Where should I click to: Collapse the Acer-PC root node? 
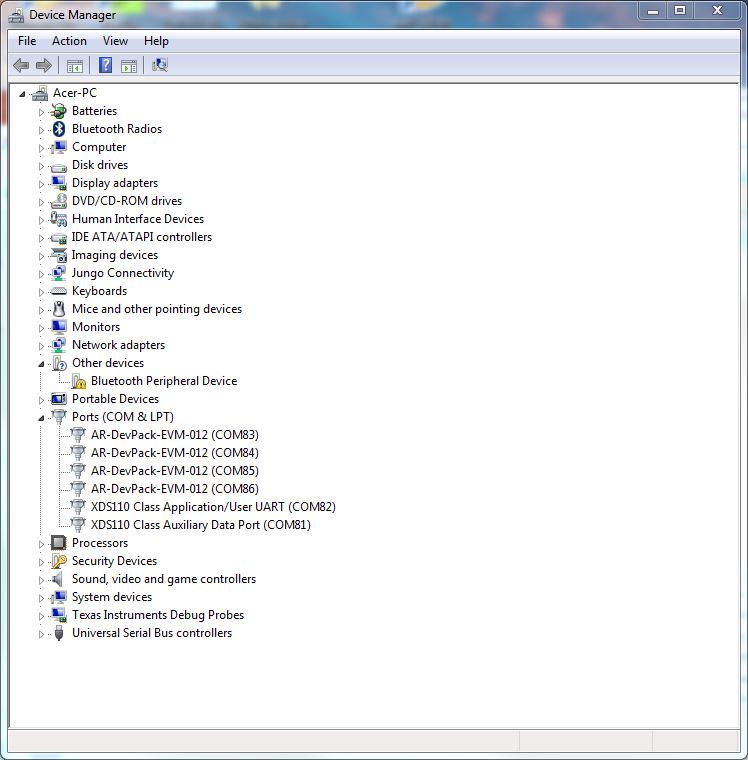point(22,94)
